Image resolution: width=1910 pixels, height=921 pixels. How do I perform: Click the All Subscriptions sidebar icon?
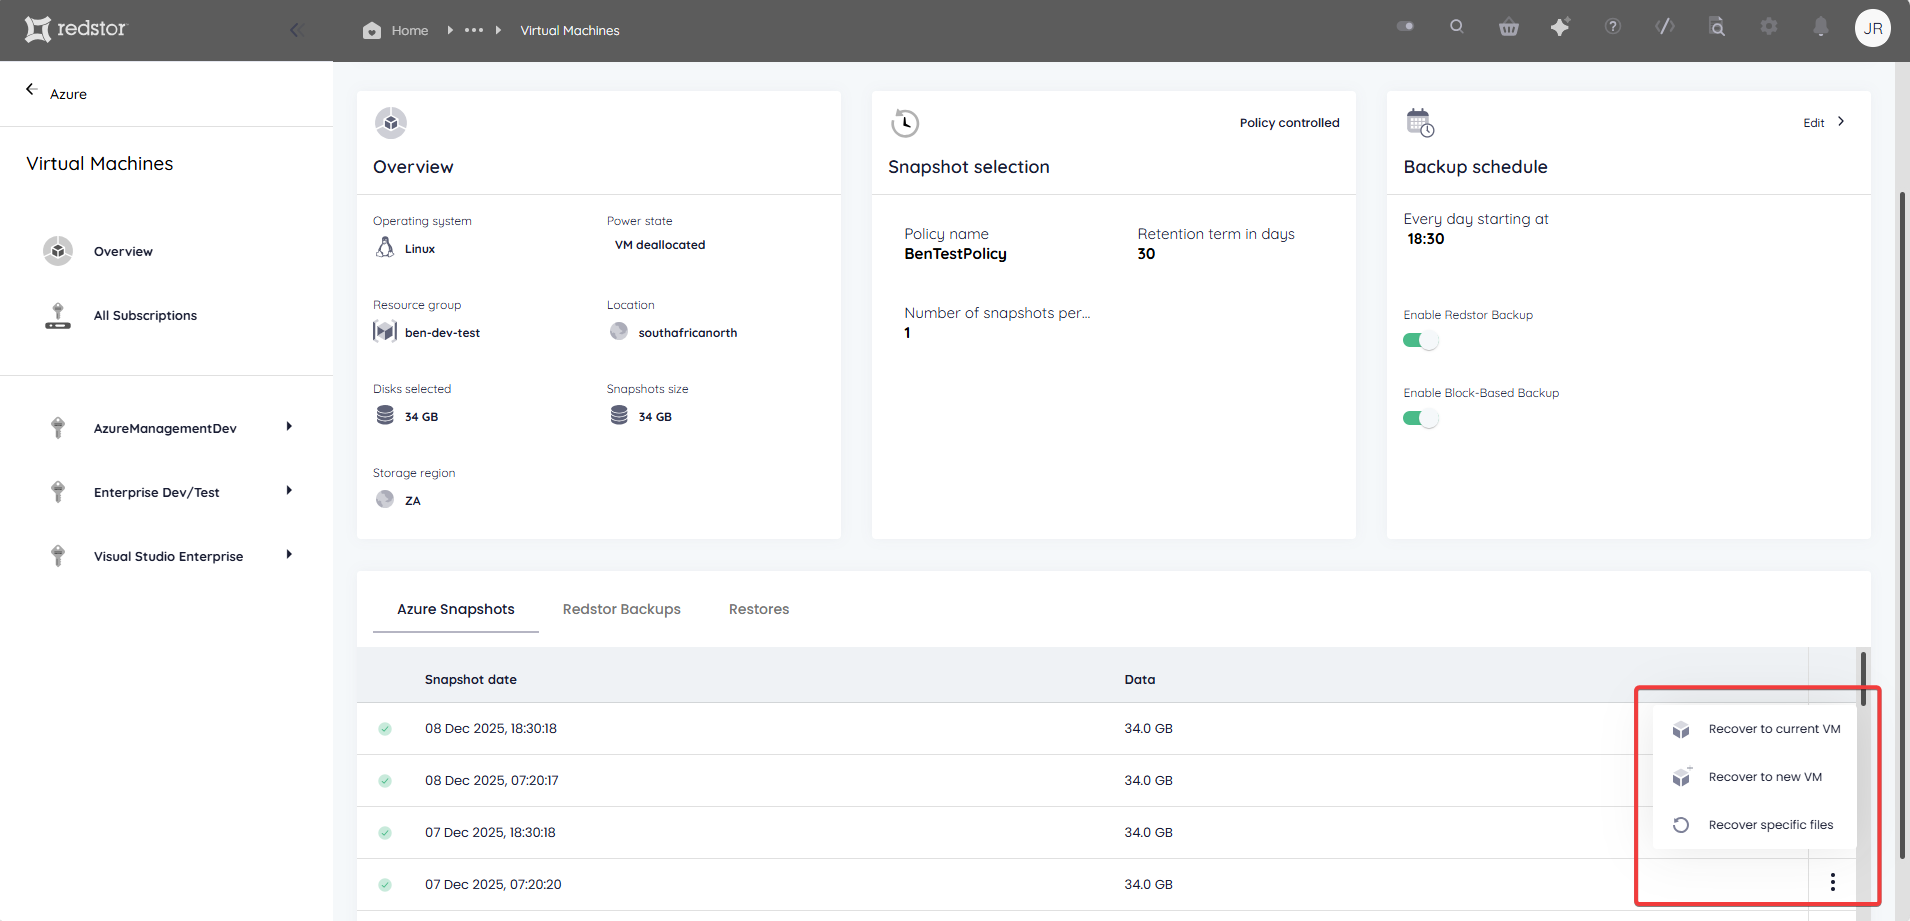click(58, 315)
